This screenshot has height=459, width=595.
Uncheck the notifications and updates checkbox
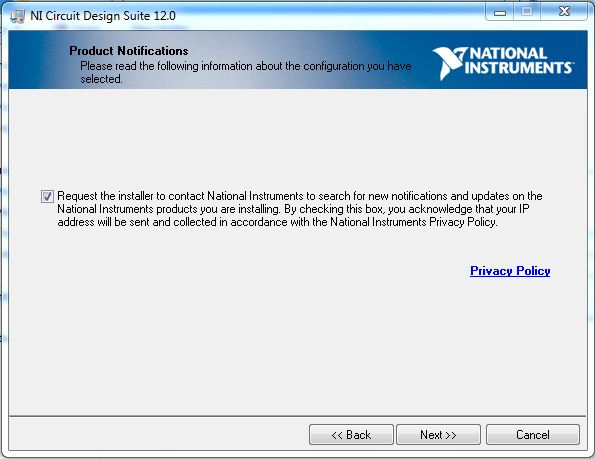click(47, 196)
